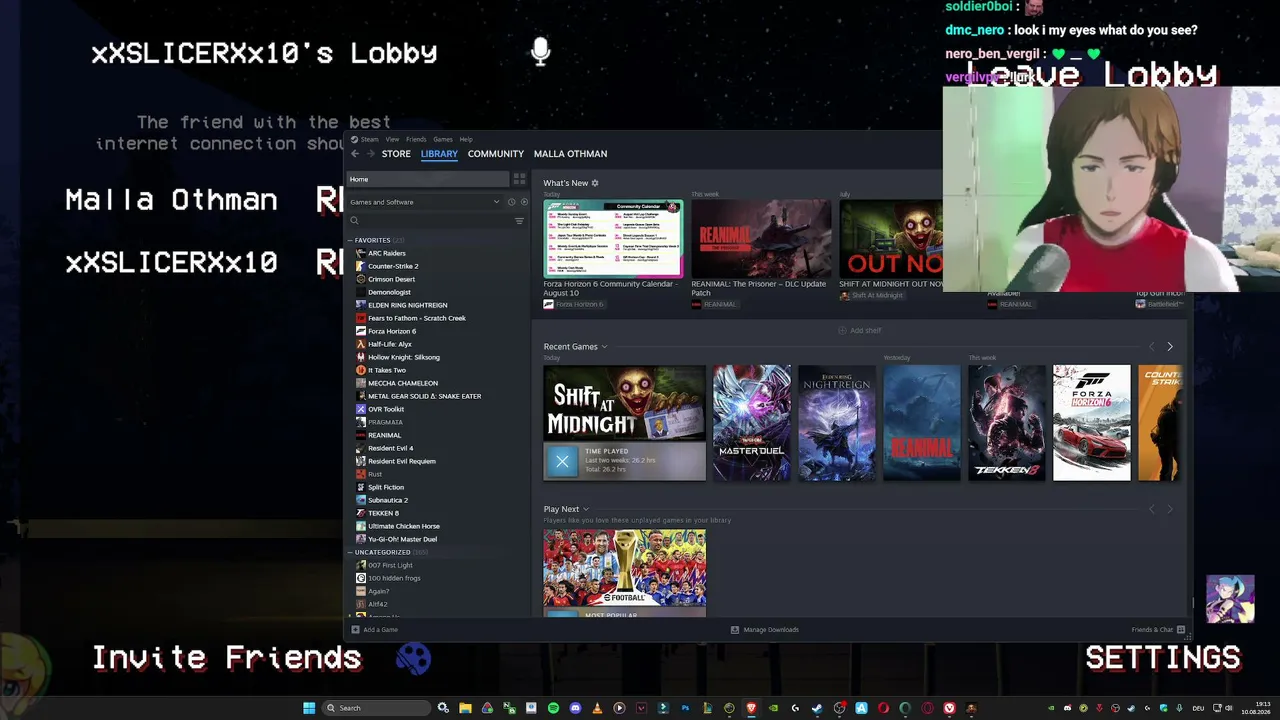Select the Rust game icon

click(x=361, y=474)
